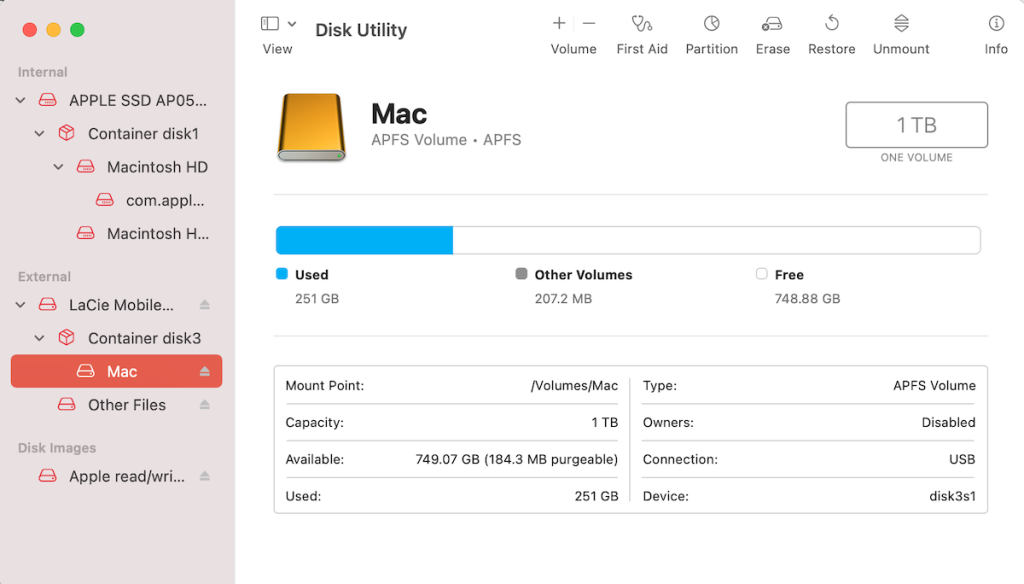Click the storage usage bar
The height and width of the screenshot is (584, 1024).
627,240
